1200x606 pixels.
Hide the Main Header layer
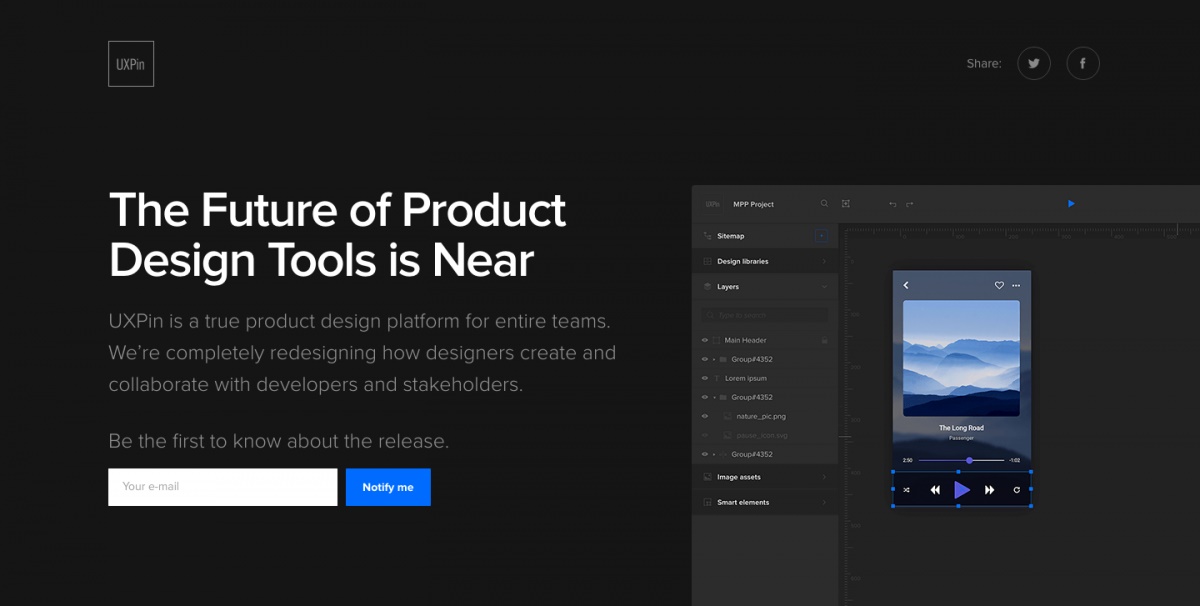coord(705,339)
